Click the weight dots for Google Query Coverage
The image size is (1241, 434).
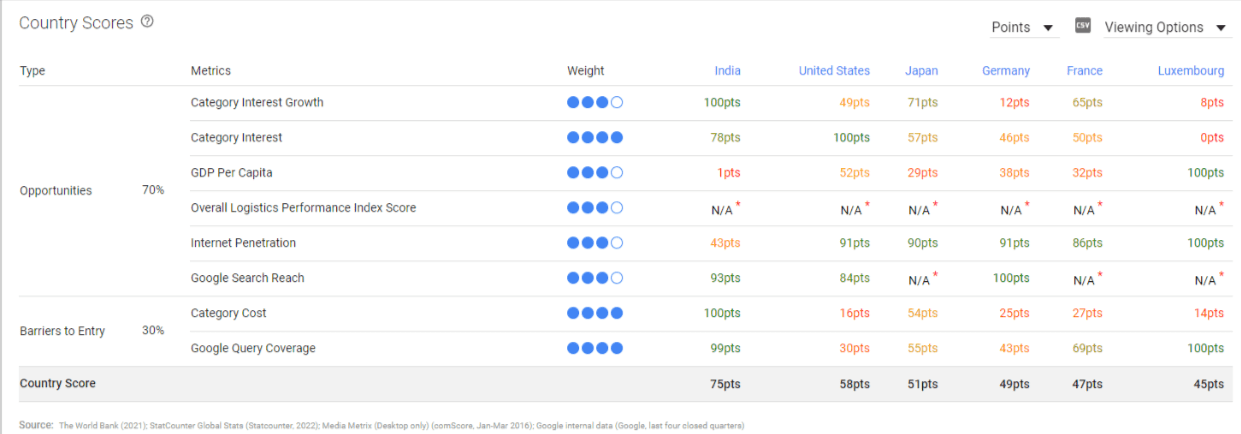coord(595,349)
